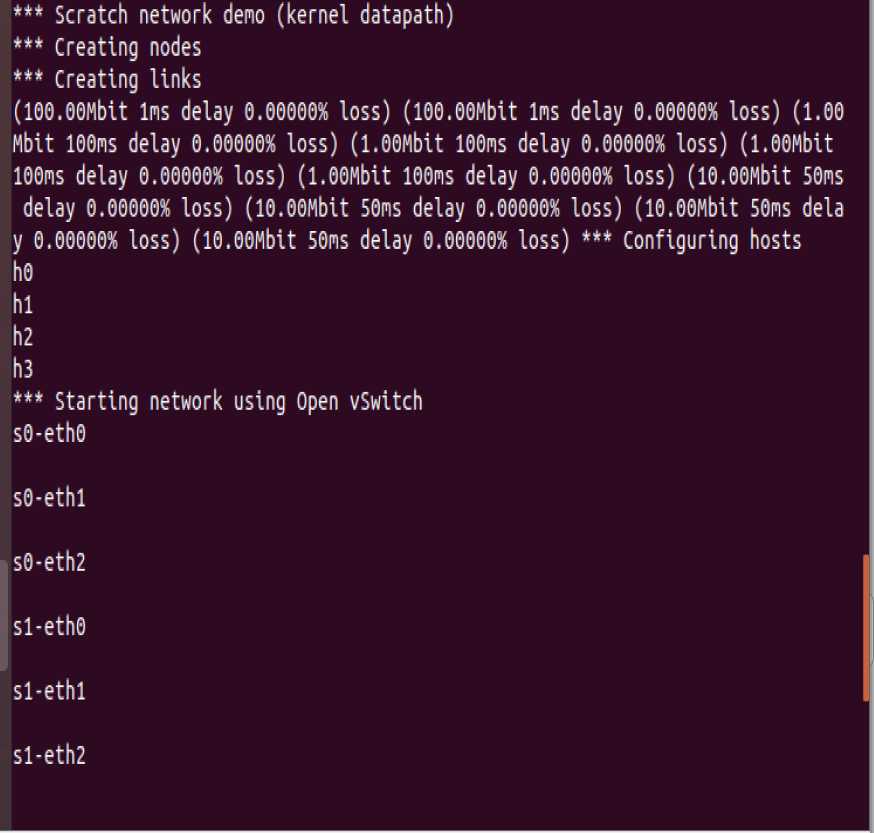Screen dimensions: 874x833
Task: Click the '*** Creating links' line
Action: point(107,79)
